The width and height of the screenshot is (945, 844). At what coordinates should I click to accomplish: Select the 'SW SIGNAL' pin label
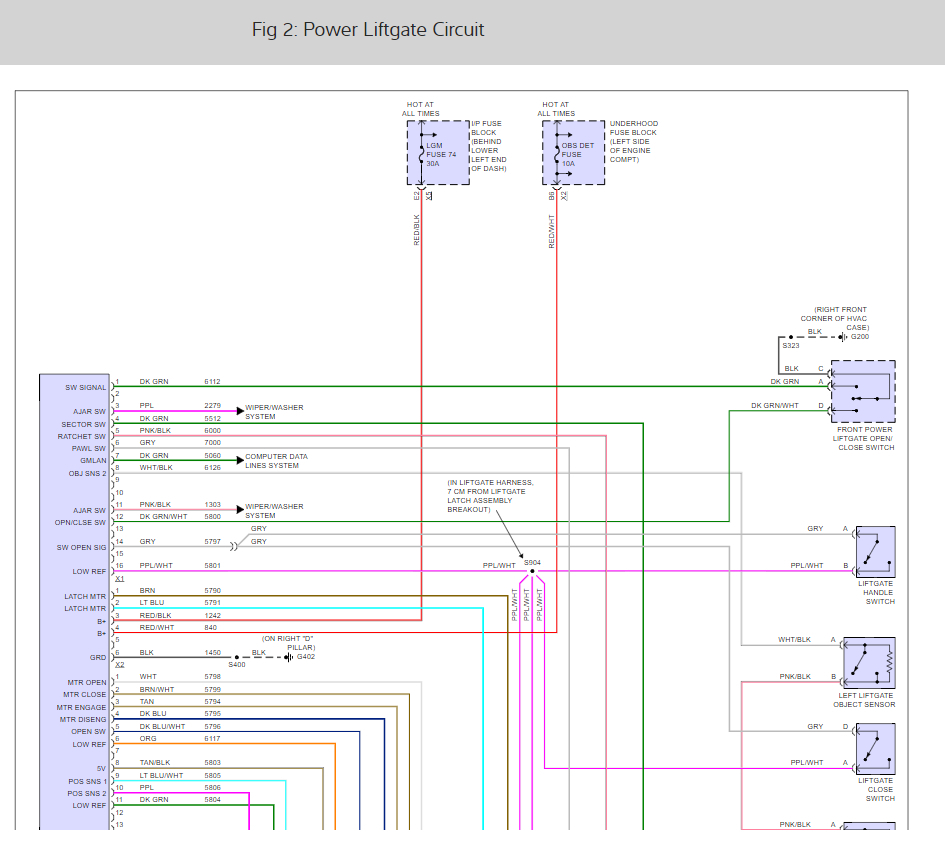85,387
